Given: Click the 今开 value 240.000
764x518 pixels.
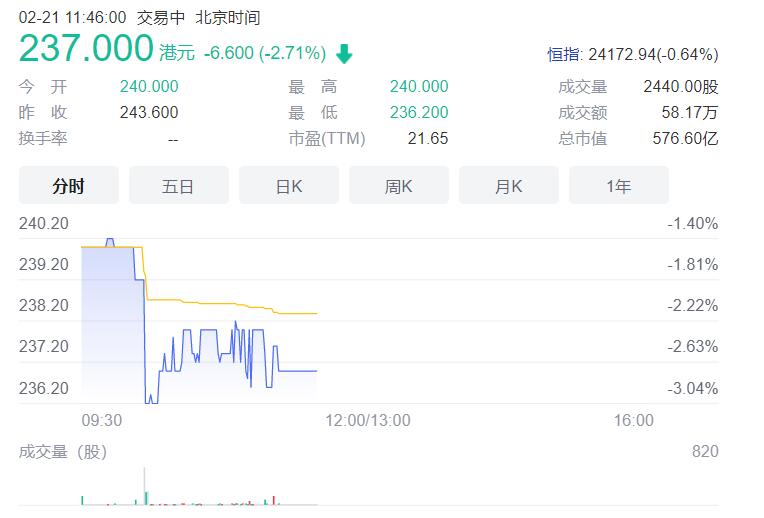Looking at the screenshot, I should click(149, 87).
